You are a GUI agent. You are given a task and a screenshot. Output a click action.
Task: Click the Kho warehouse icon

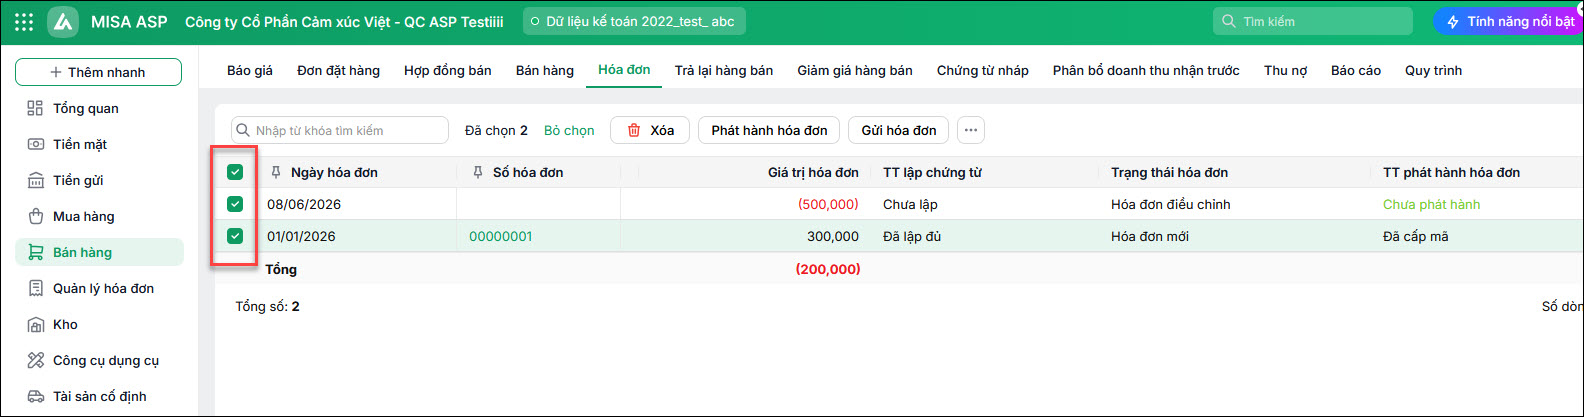35,324
